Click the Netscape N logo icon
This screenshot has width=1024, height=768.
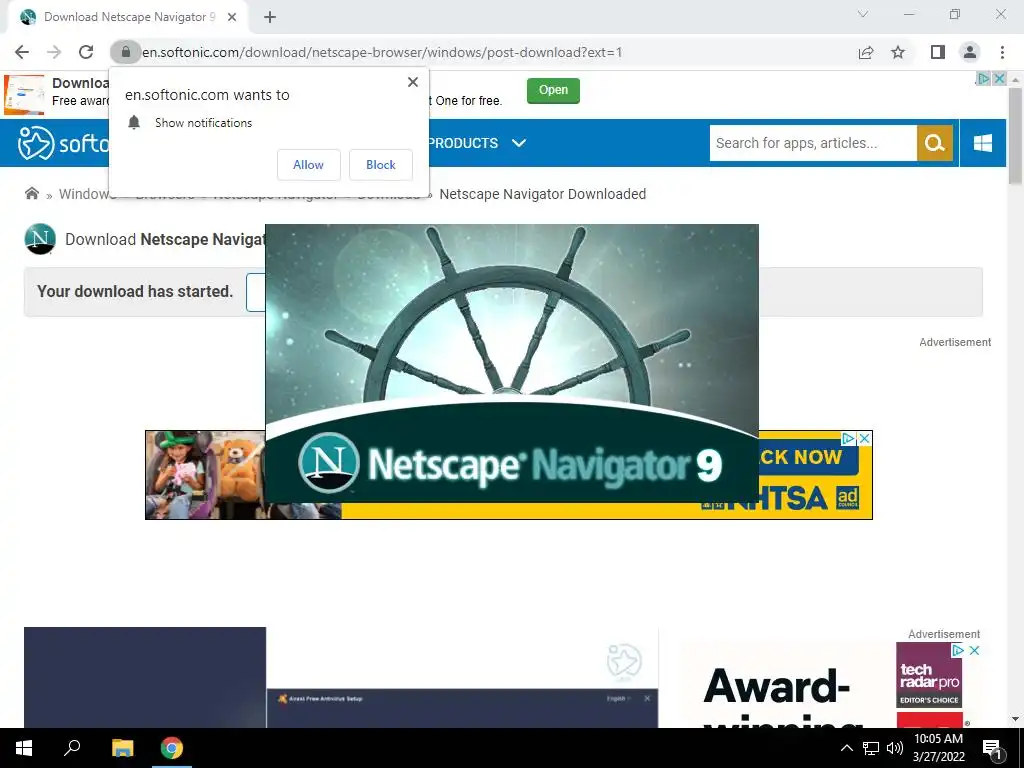point(40,239)
